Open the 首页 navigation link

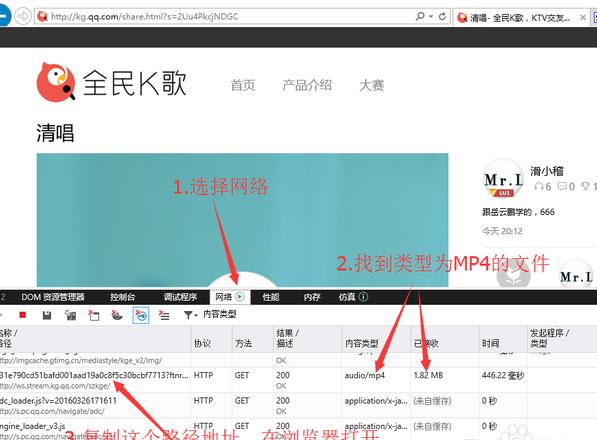tap(243, 85)
